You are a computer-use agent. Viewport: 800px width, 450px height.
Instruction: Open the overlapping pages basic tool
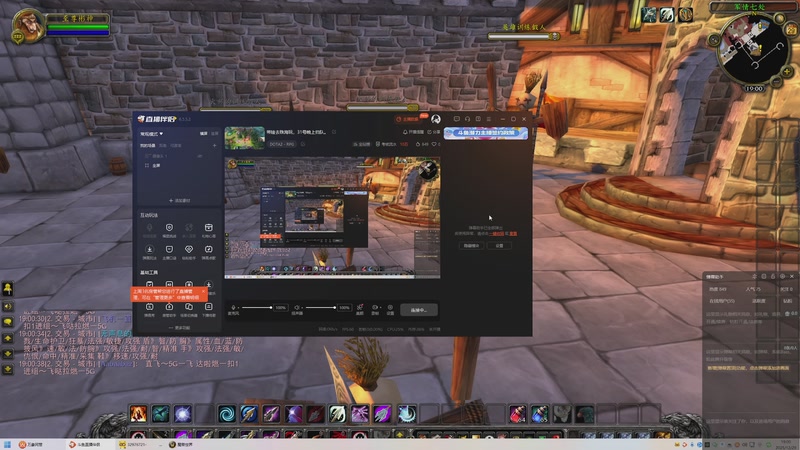coord(189,307)
